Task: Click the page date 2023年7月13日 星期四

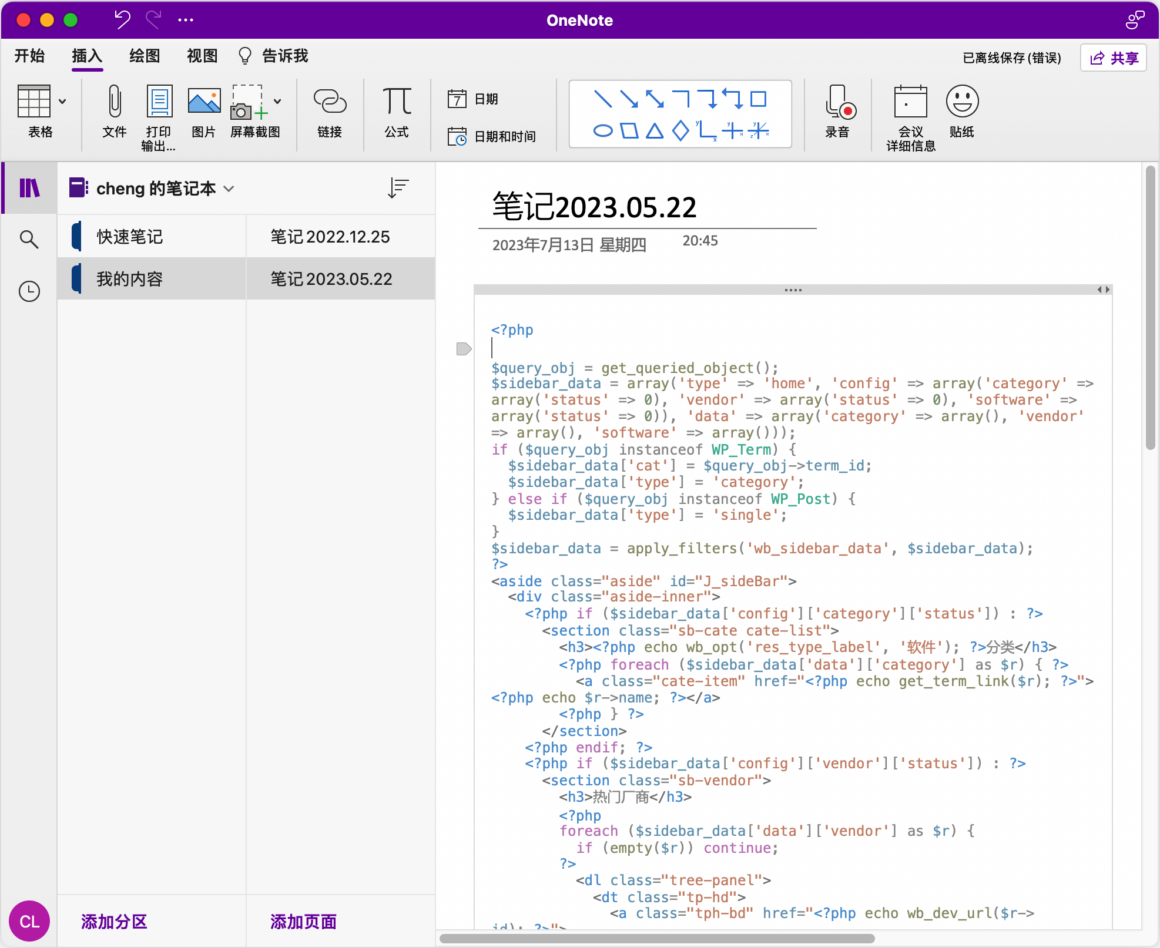Action: pos(569,245)
